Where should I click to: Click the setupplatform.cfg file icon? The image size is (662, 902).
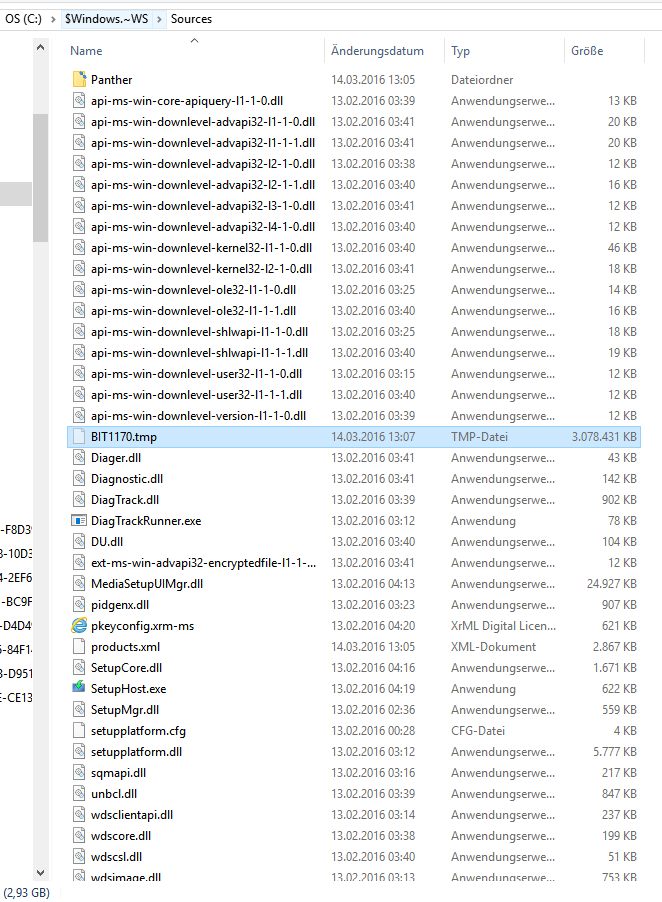click(x=79, y=731)
